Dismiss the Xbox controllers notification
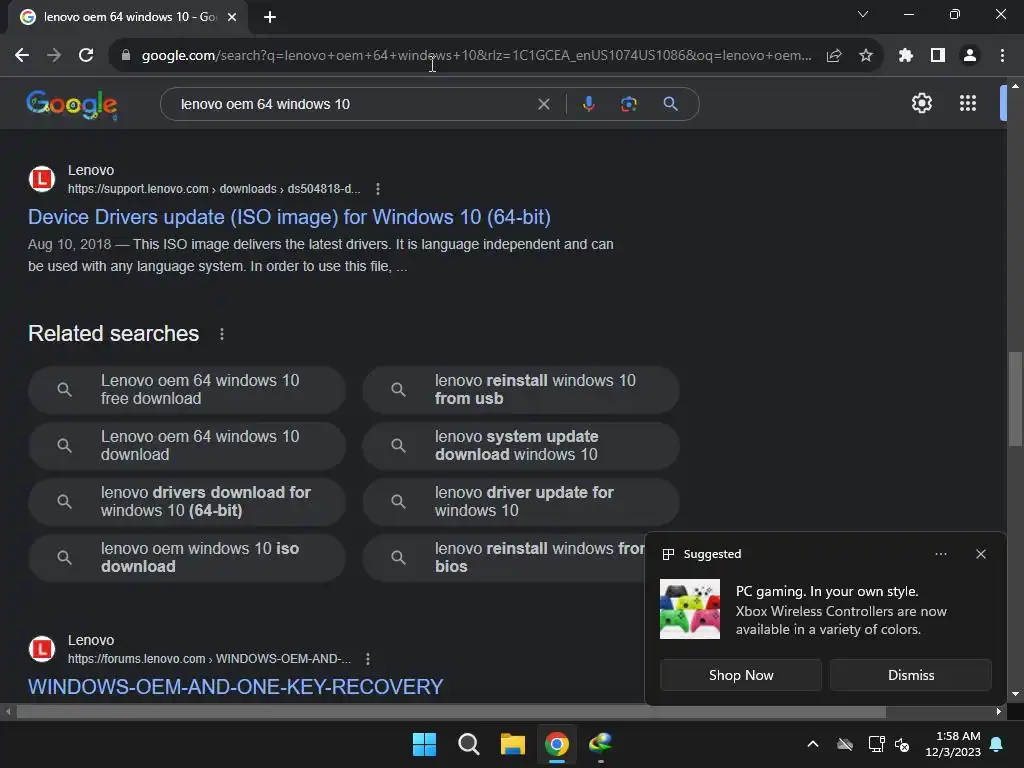 click(x=910, y=675)
